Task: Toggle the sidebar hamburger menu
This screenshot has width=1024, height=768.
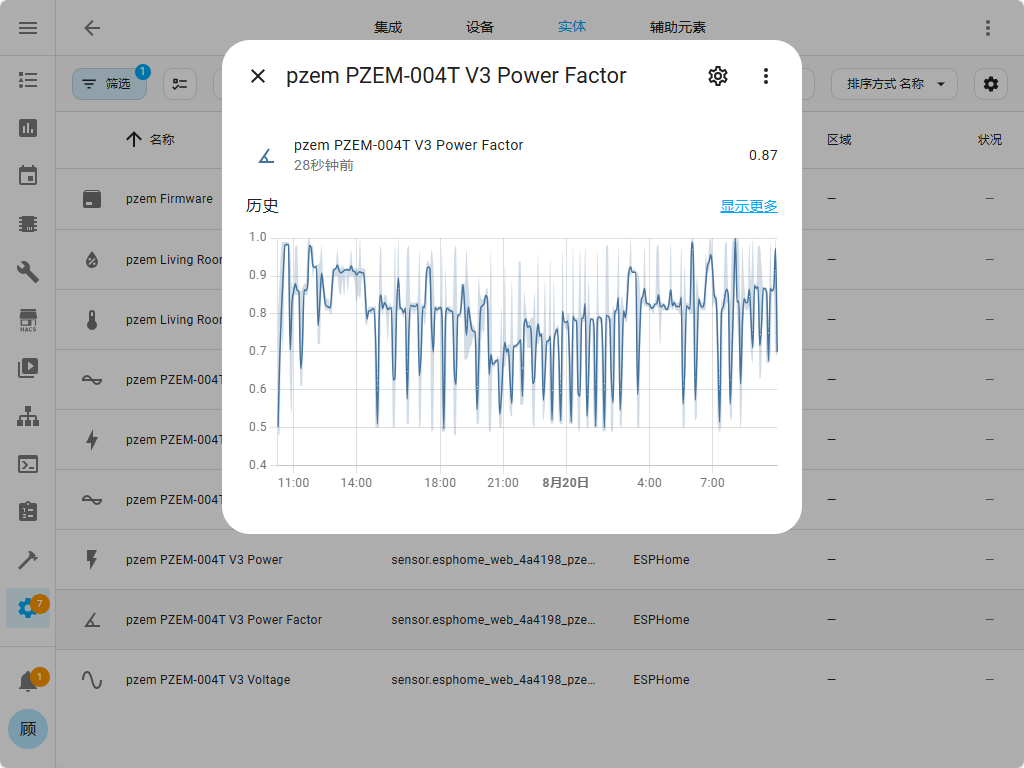Action: click(28, 28)
